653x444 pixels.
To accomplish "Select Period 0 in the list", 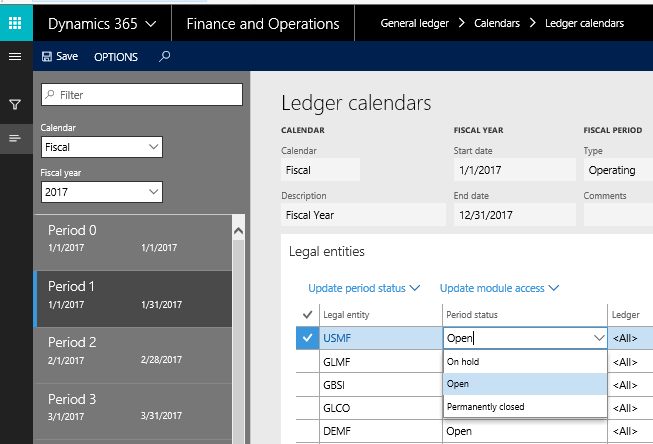I will 133,242.
